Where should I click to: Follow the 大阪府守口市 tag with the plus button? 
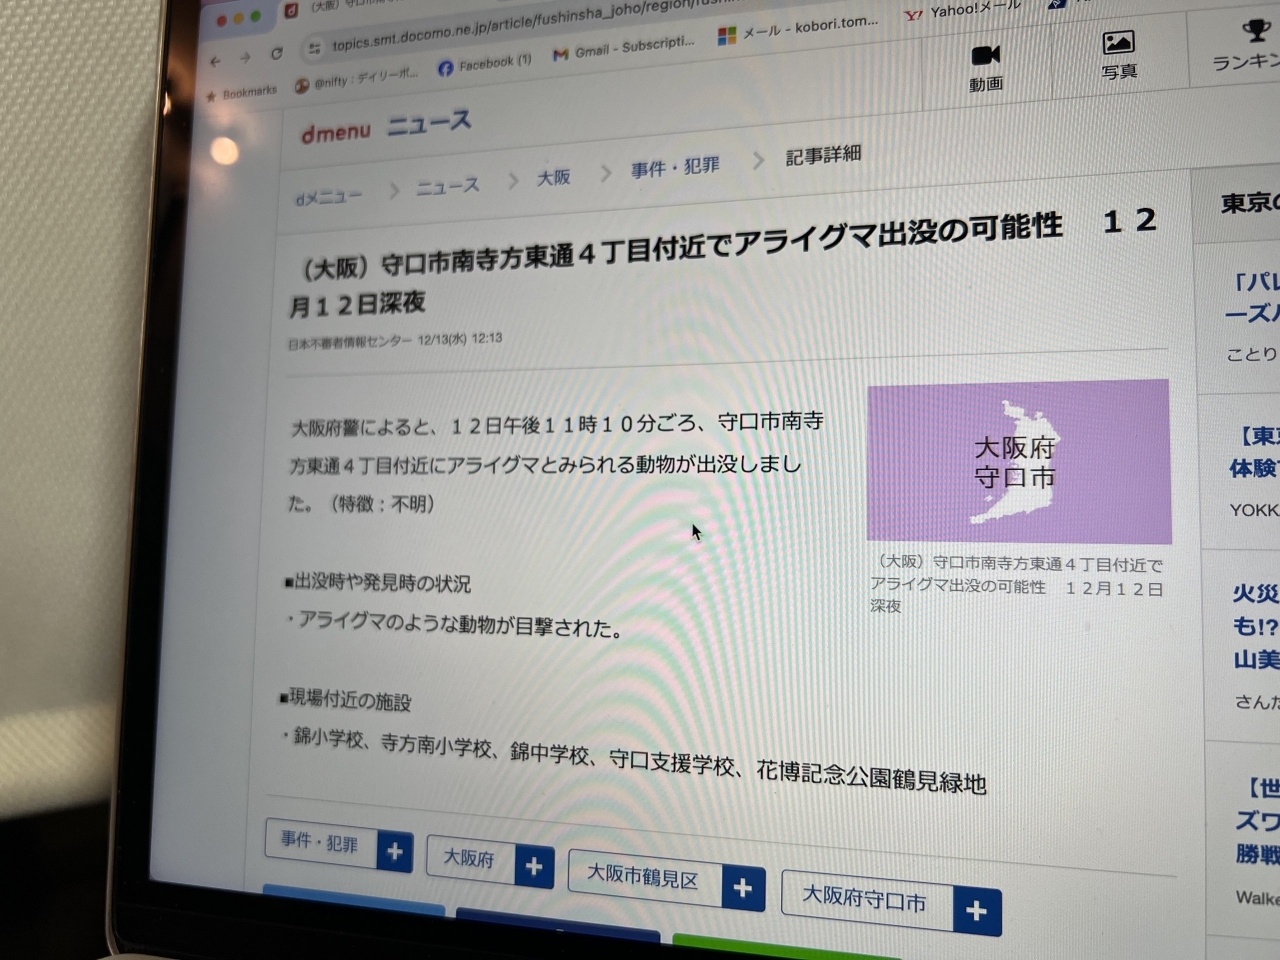976,911
